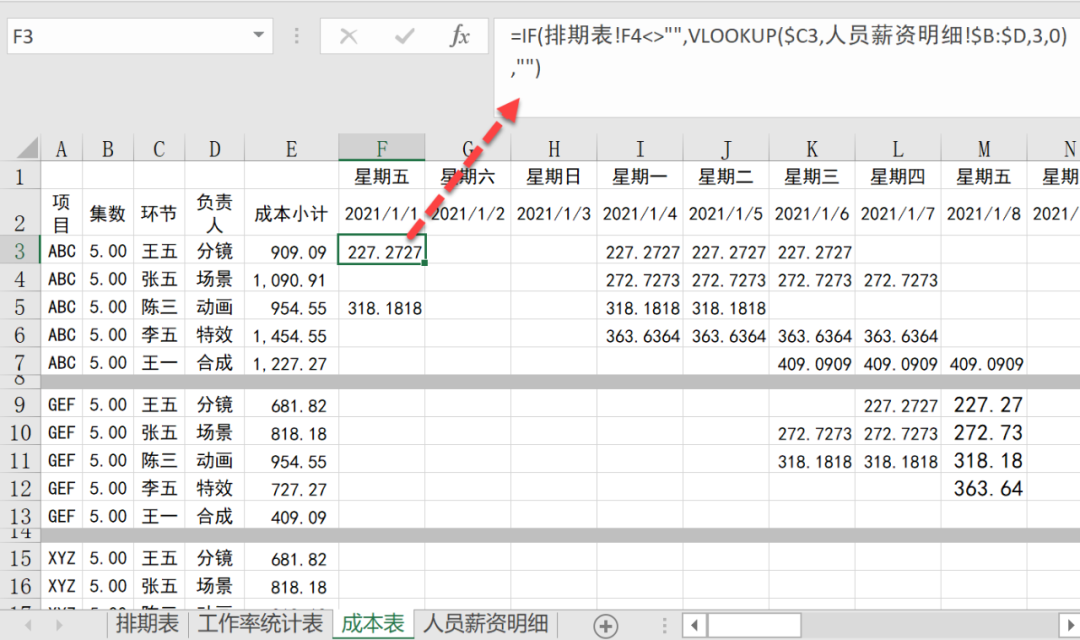Viewport: 1080px width, 640px height.
Task: Click the confirm (checkmark) formula entry icon
Action: [x=404, y=36]
